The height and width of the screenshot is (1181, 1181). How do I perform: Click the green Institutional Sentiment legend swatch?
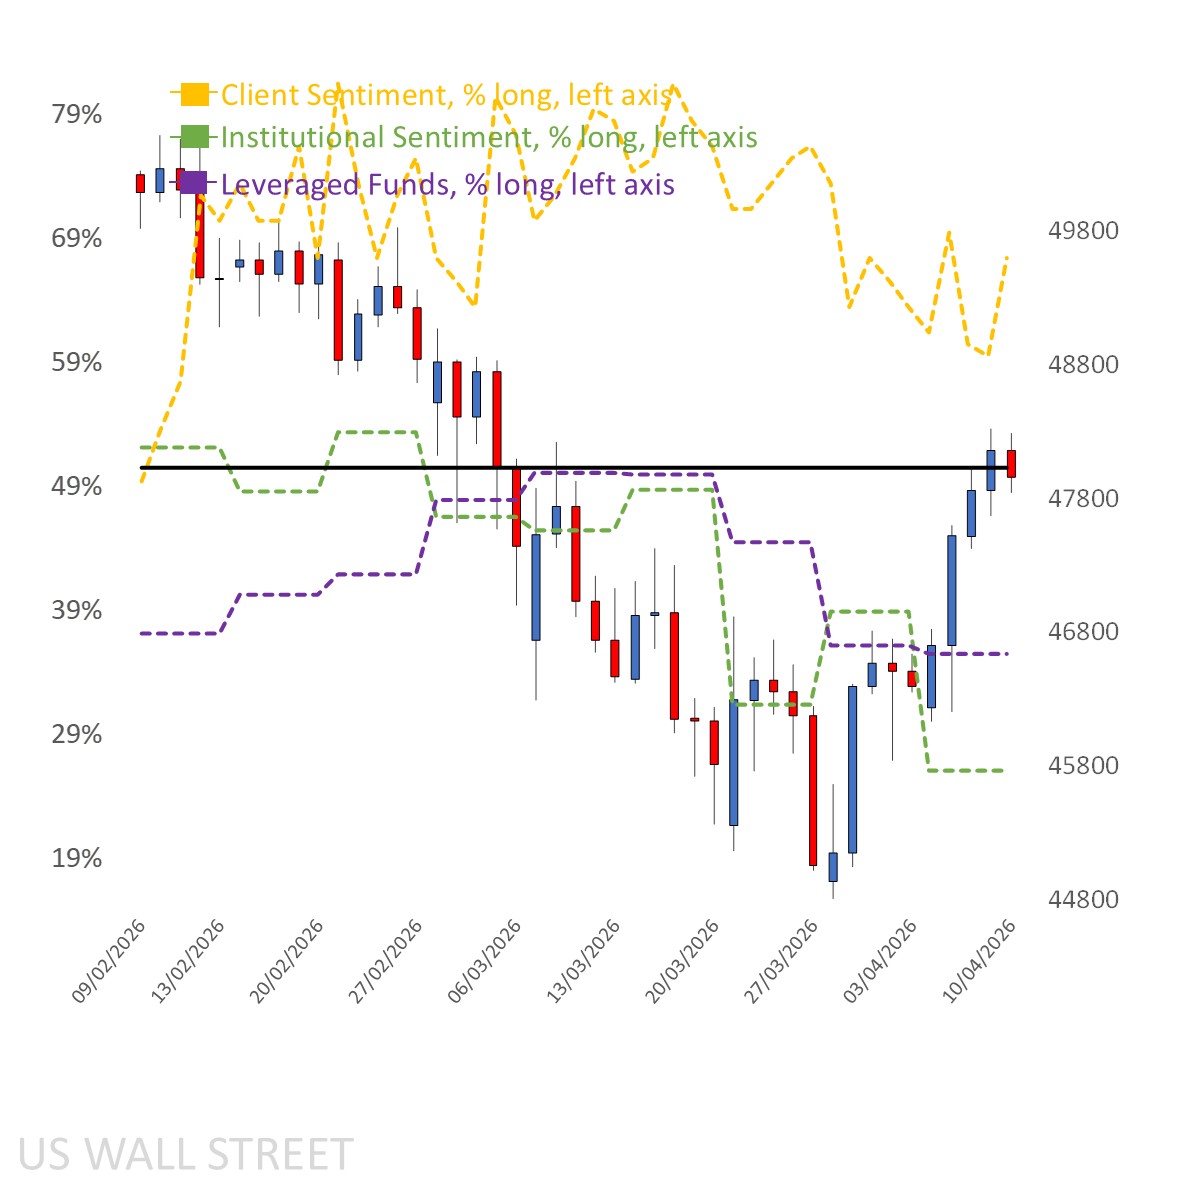tap(194, 137)
